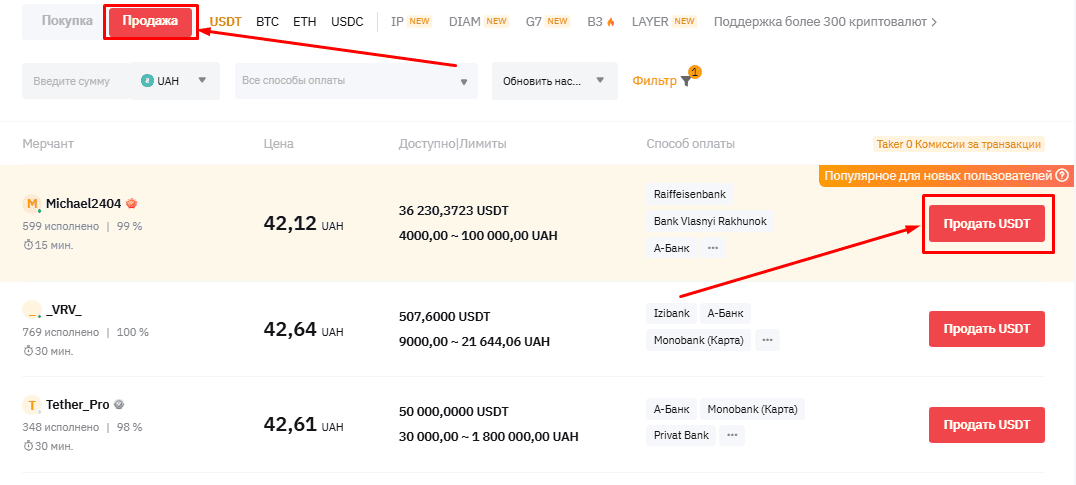Sell USDT to Michael2404
The width and height of the screenshot is (1076, 485).
[x=987, y=224]
